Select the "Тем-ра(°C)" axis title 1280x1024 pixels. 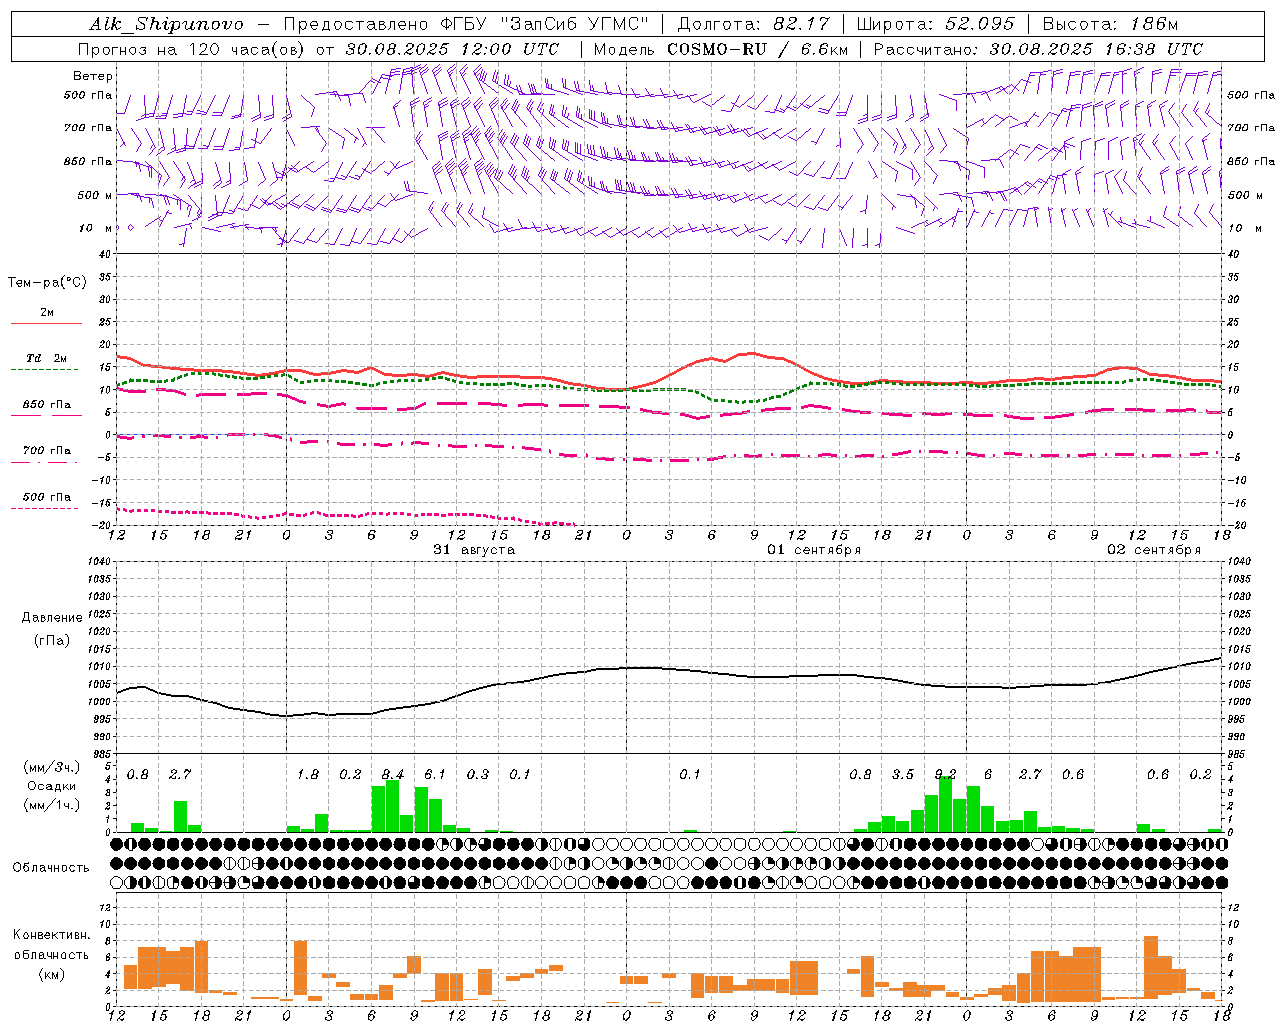coord(47,283)
